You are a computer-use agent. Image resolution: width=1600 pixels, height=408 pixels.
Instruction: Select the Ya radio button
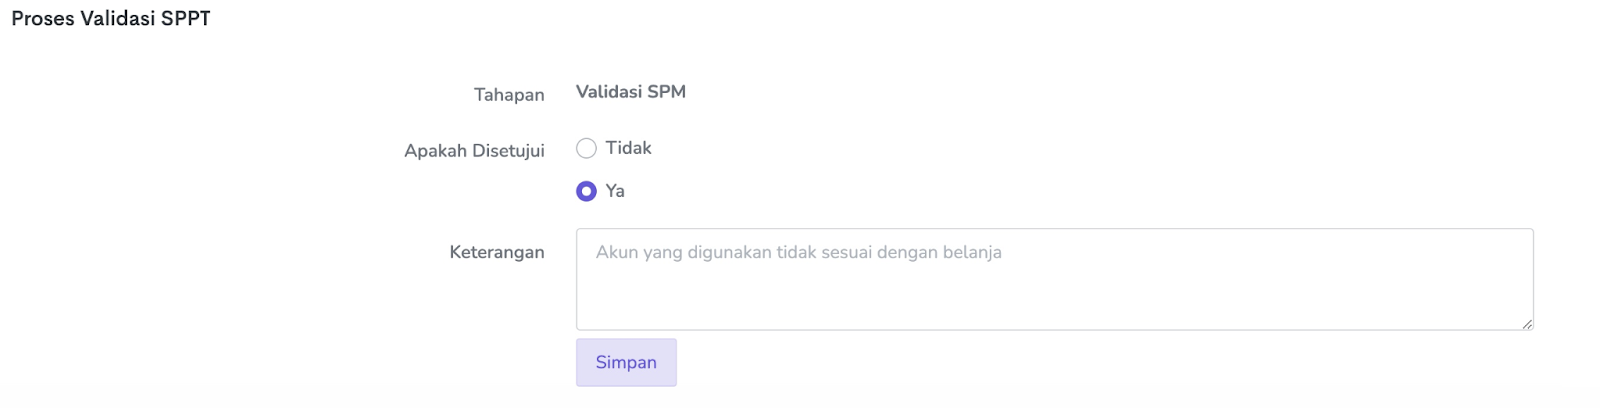586,191
